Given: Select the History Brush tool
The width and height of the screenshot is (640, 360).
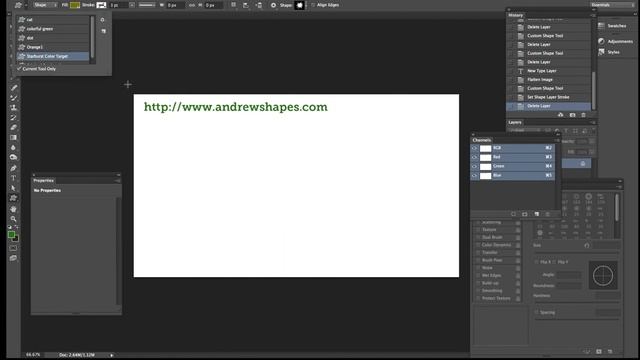Looking at the screenshot, I should tap(13, 118).
